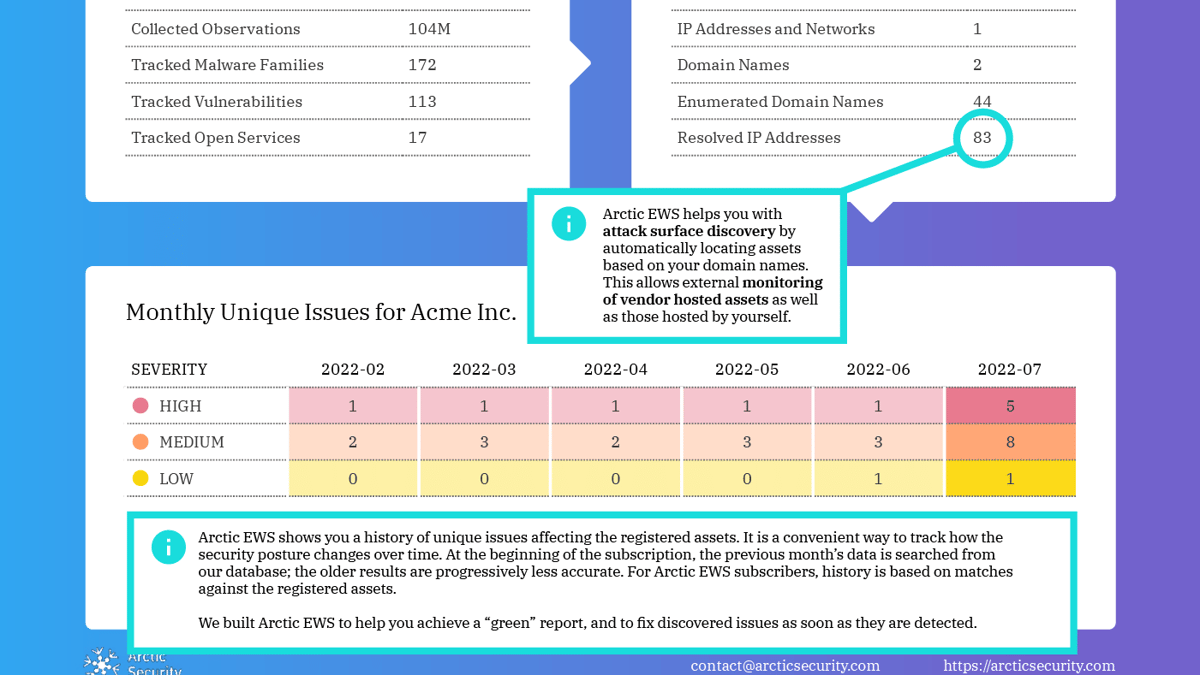Click the 17 open services value

[417, 138]
